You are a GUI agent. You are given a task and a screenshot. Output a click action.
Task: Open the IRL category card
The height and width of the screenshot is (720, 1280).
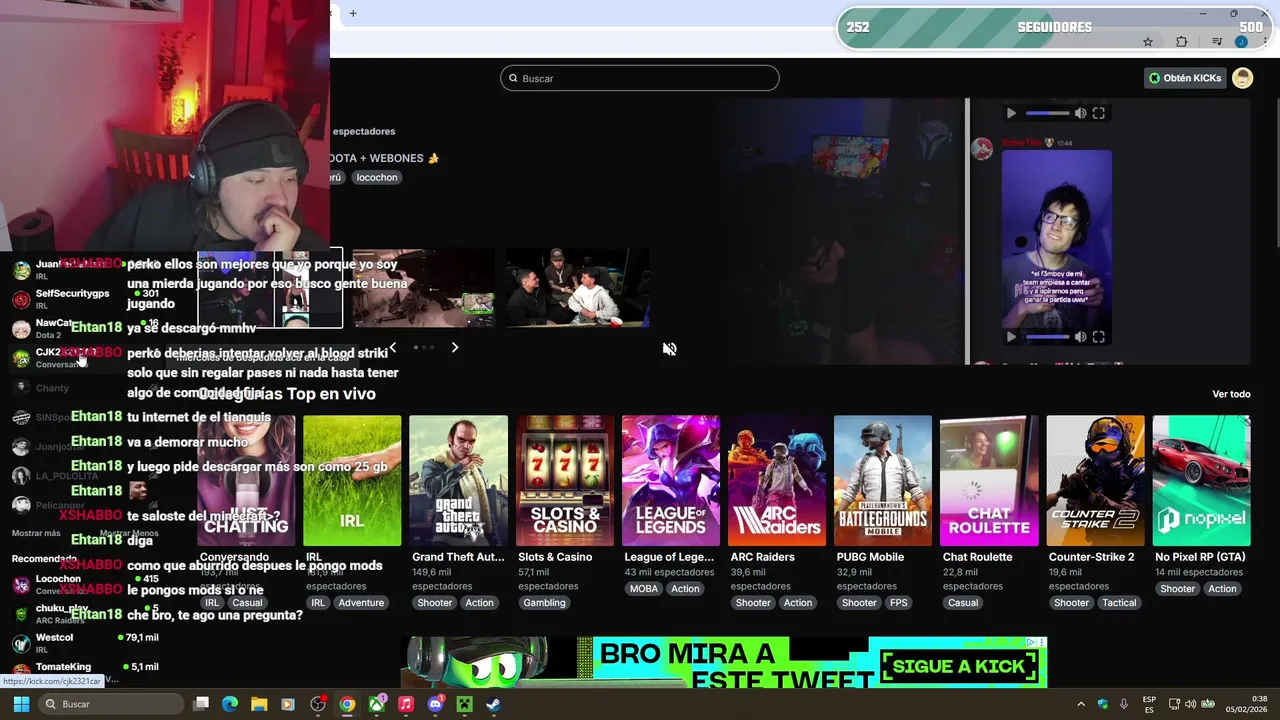click(352, 481)
